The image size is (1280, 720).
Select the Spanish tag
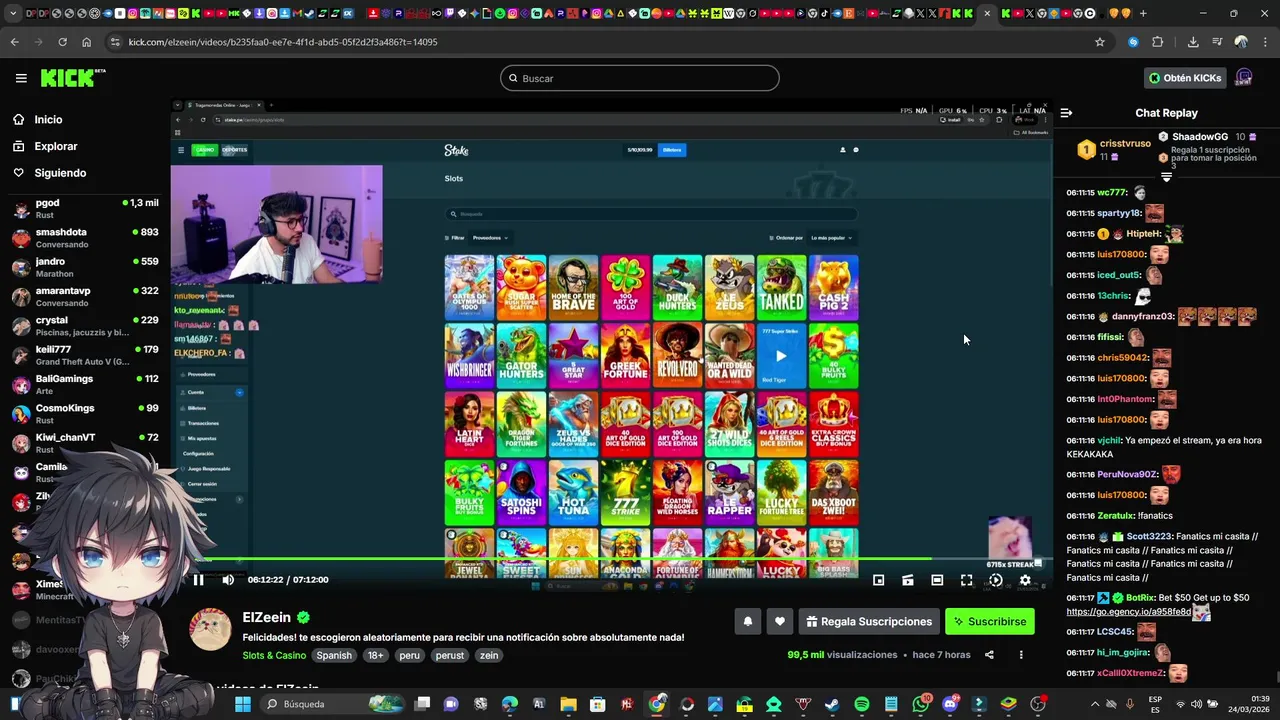334,655
